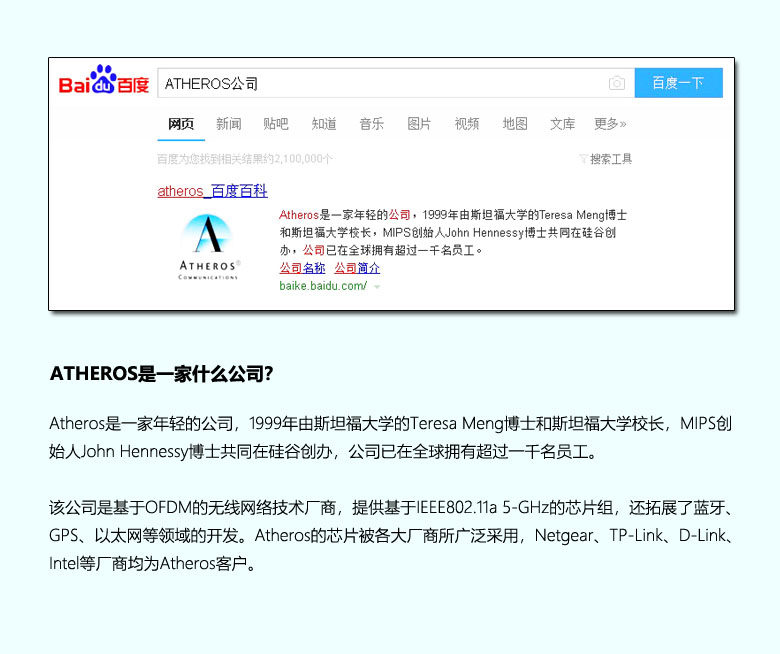
Task: Open the 视频 tab
Action: pos(467,124)
